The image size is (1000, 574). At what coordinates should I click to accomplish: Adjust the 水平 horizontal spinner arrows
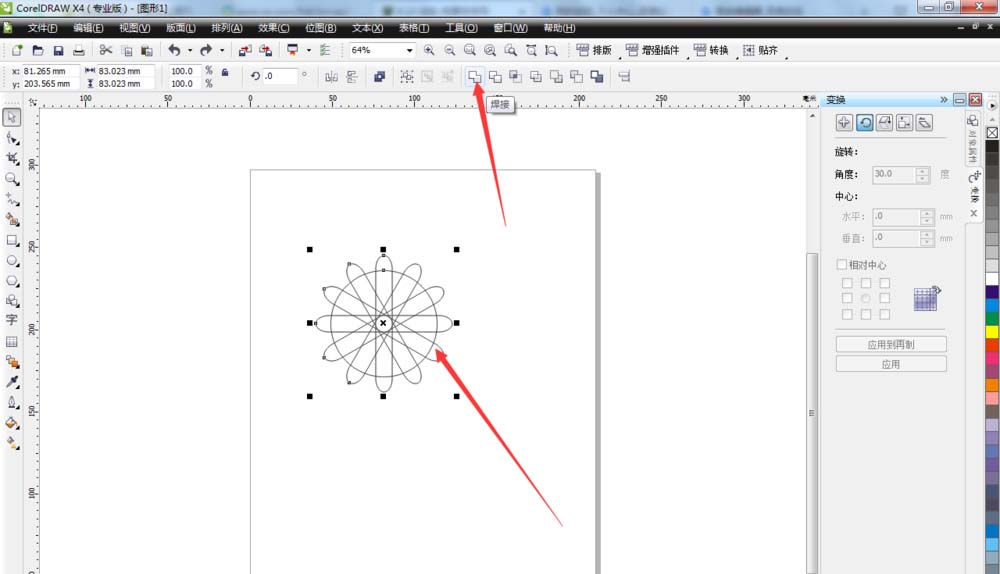(x=927, y=217)
